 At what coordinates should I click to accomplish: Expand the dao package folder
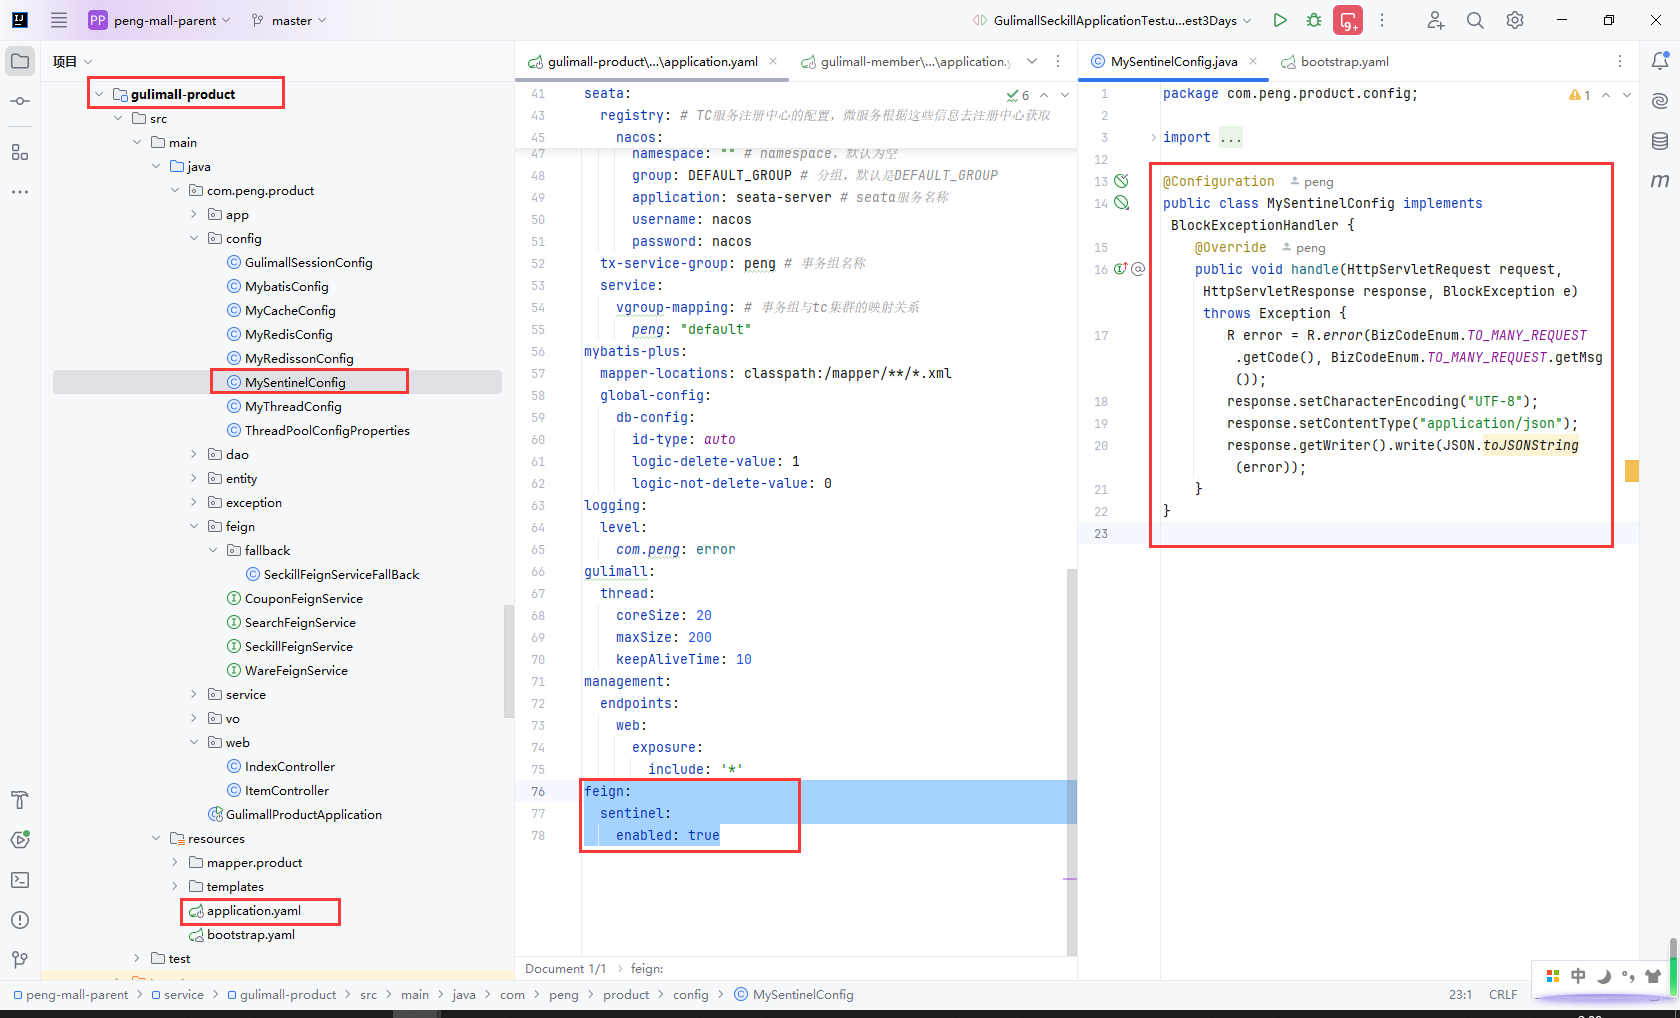click(x=194, y=454)
